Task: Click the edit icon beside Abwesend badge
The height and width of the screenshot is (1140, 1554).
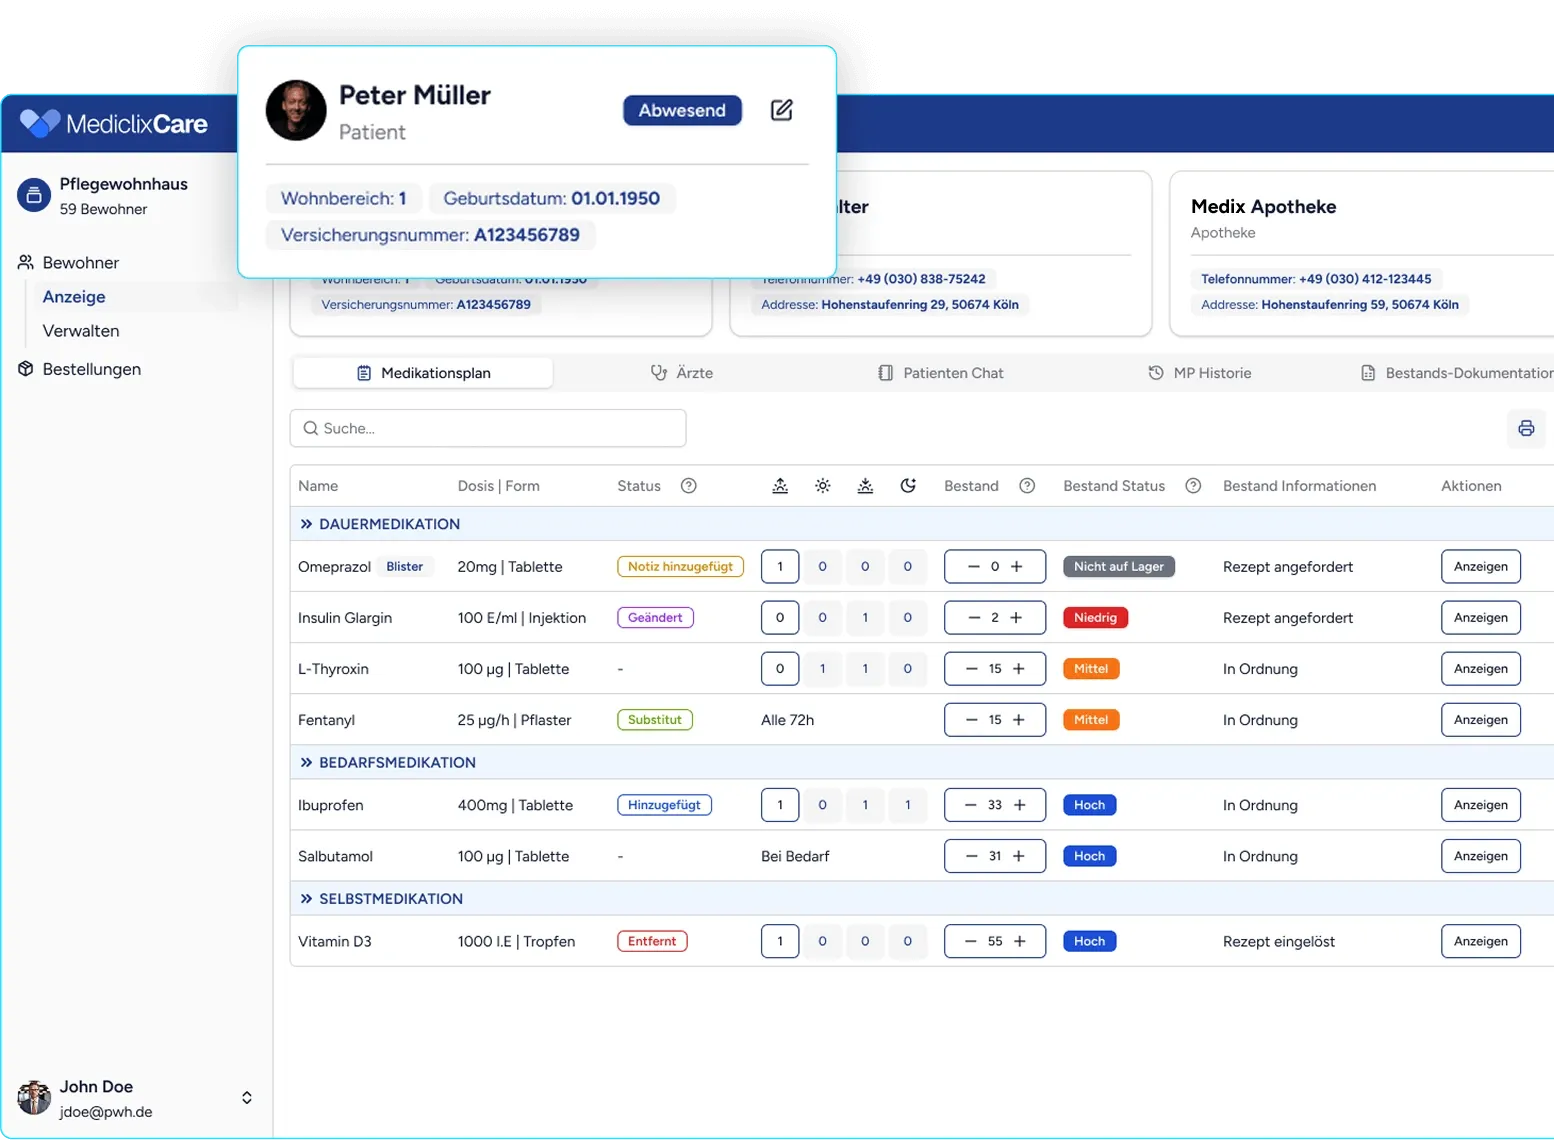Action: point(781,110)
